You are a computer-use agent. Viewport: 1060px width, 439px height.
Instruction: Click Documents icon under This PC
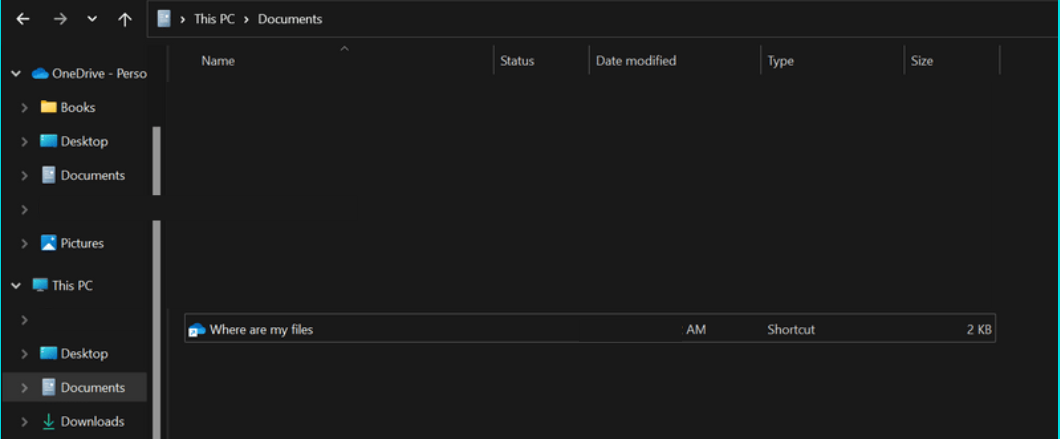tap(48, 387)
